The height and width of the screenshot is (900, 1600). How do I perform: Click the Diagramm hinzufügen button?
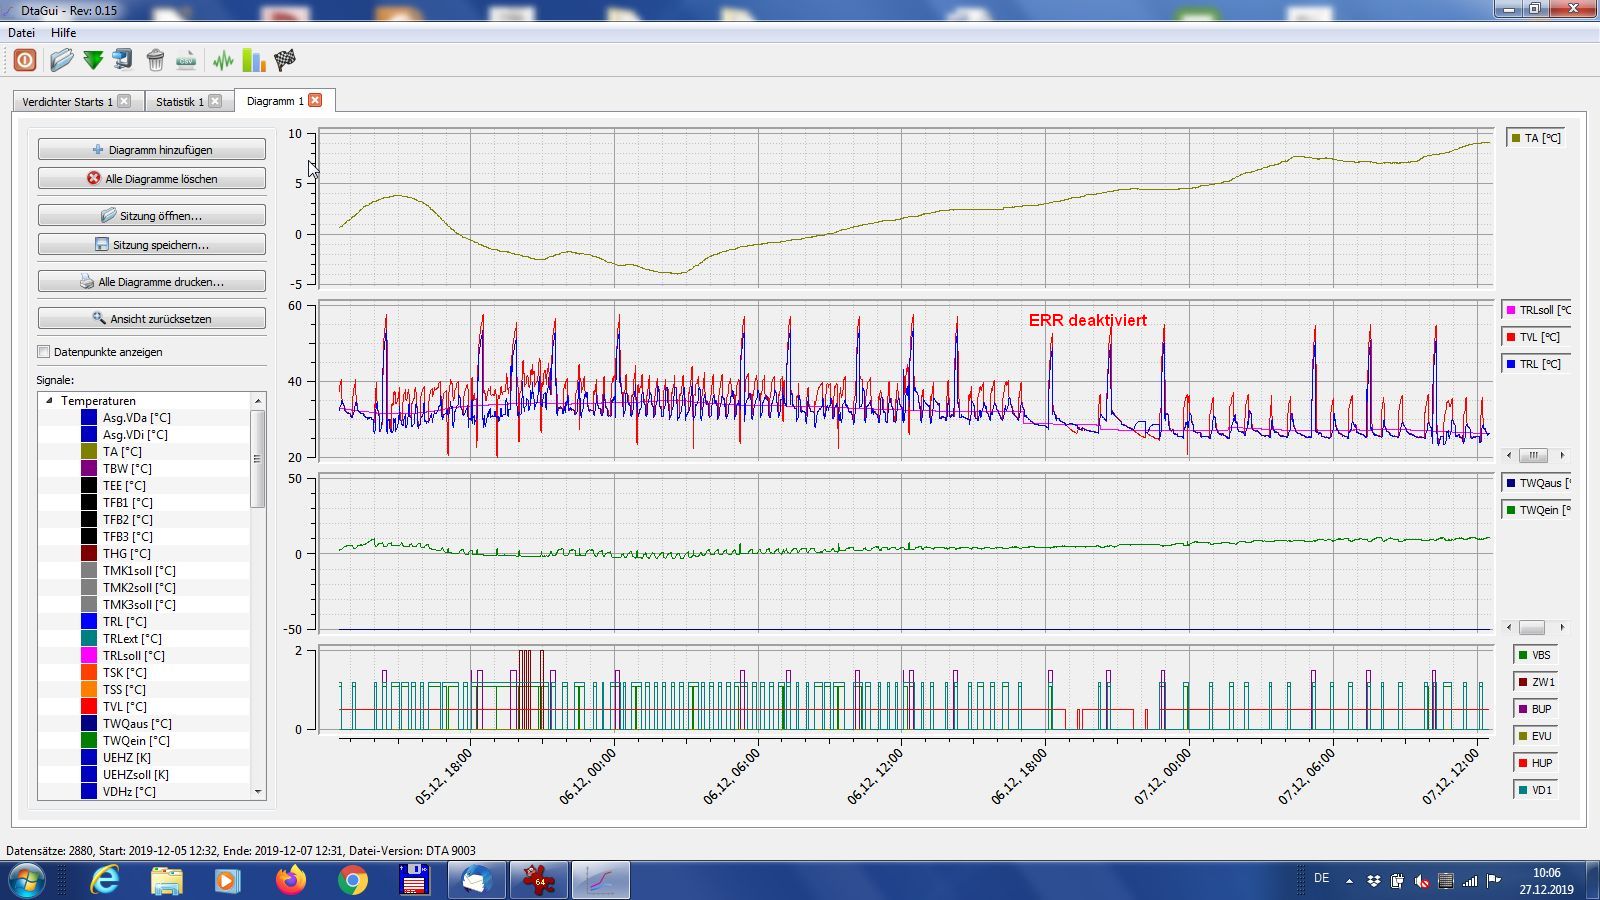click(x=152, y=150)
